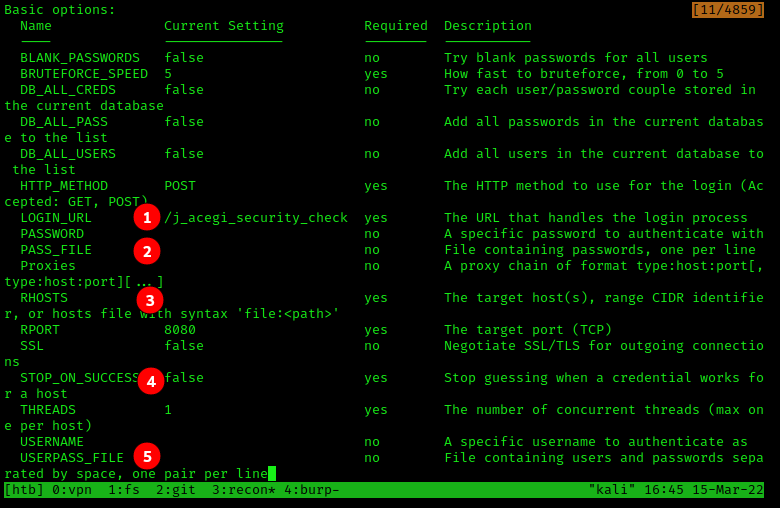Click the HTTP_METHOD setting POST
780x508 pixels.
click(x=180, y=186)
